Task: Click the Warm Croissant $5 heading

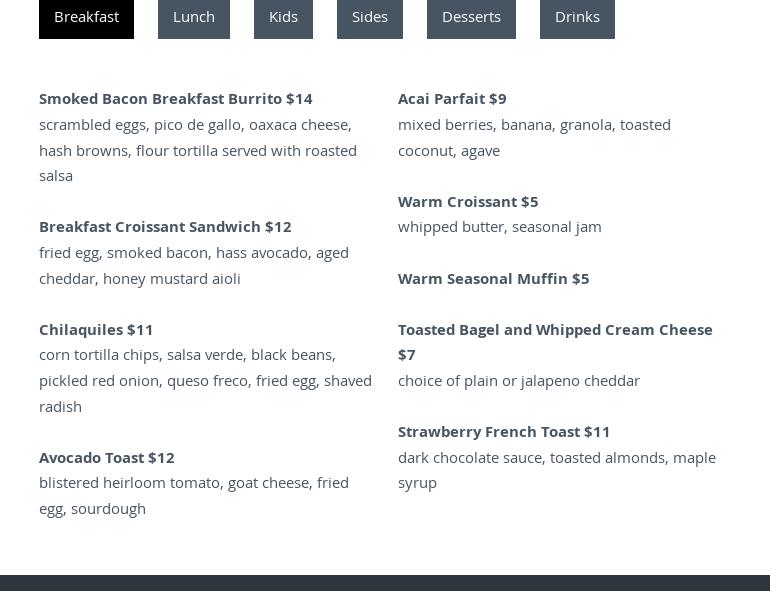Action: click(468, 201)
